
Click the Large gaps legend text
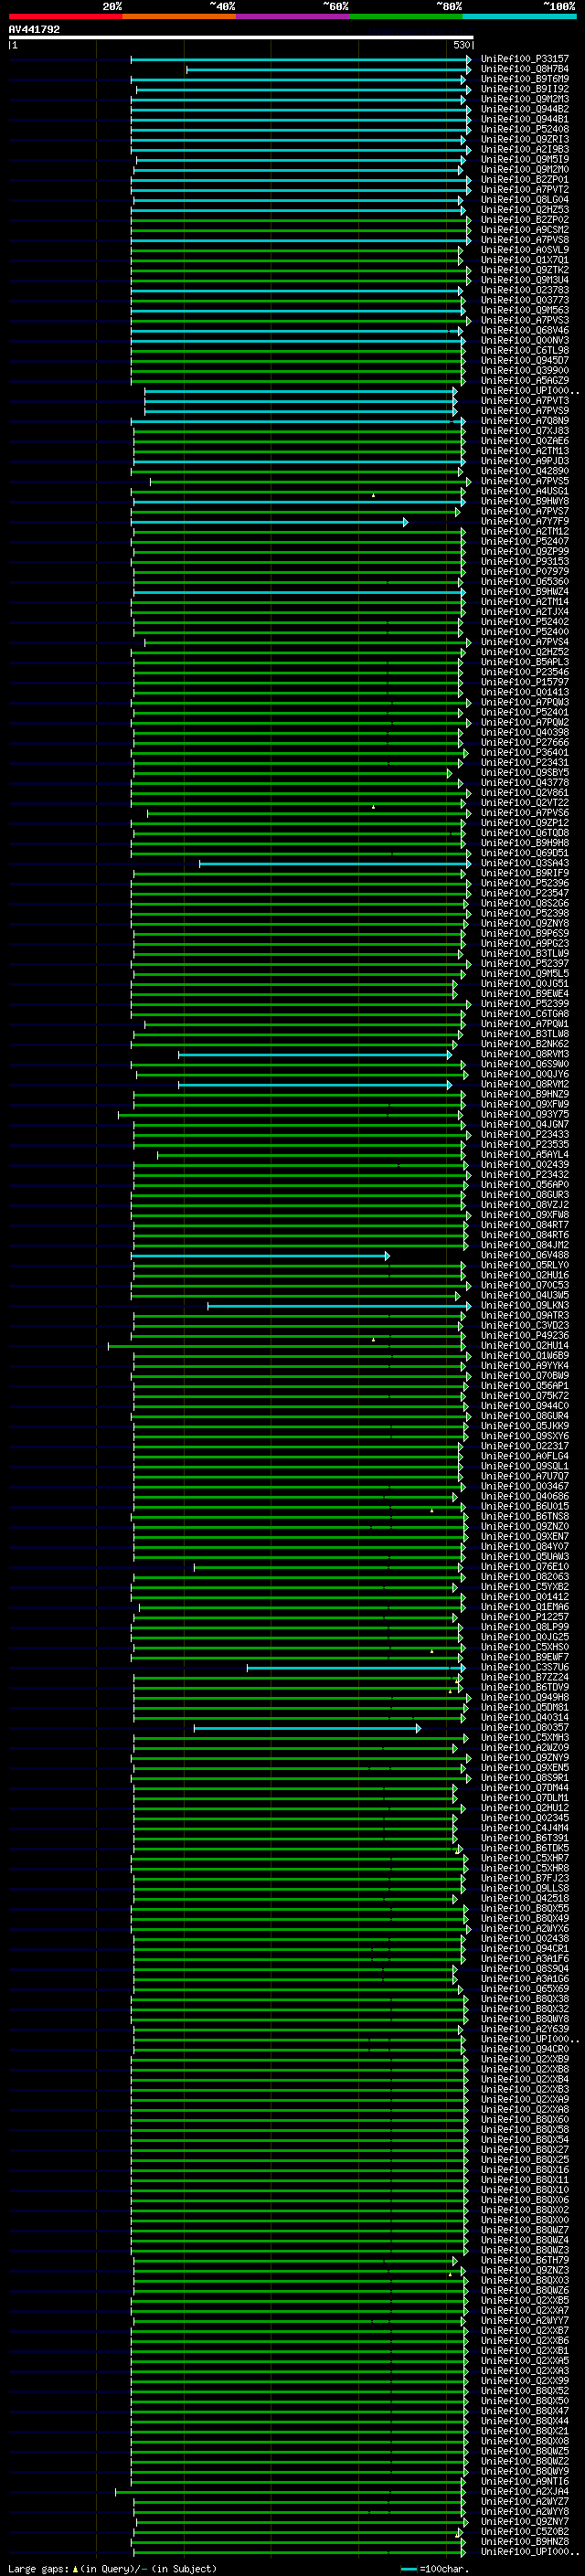112,2569
